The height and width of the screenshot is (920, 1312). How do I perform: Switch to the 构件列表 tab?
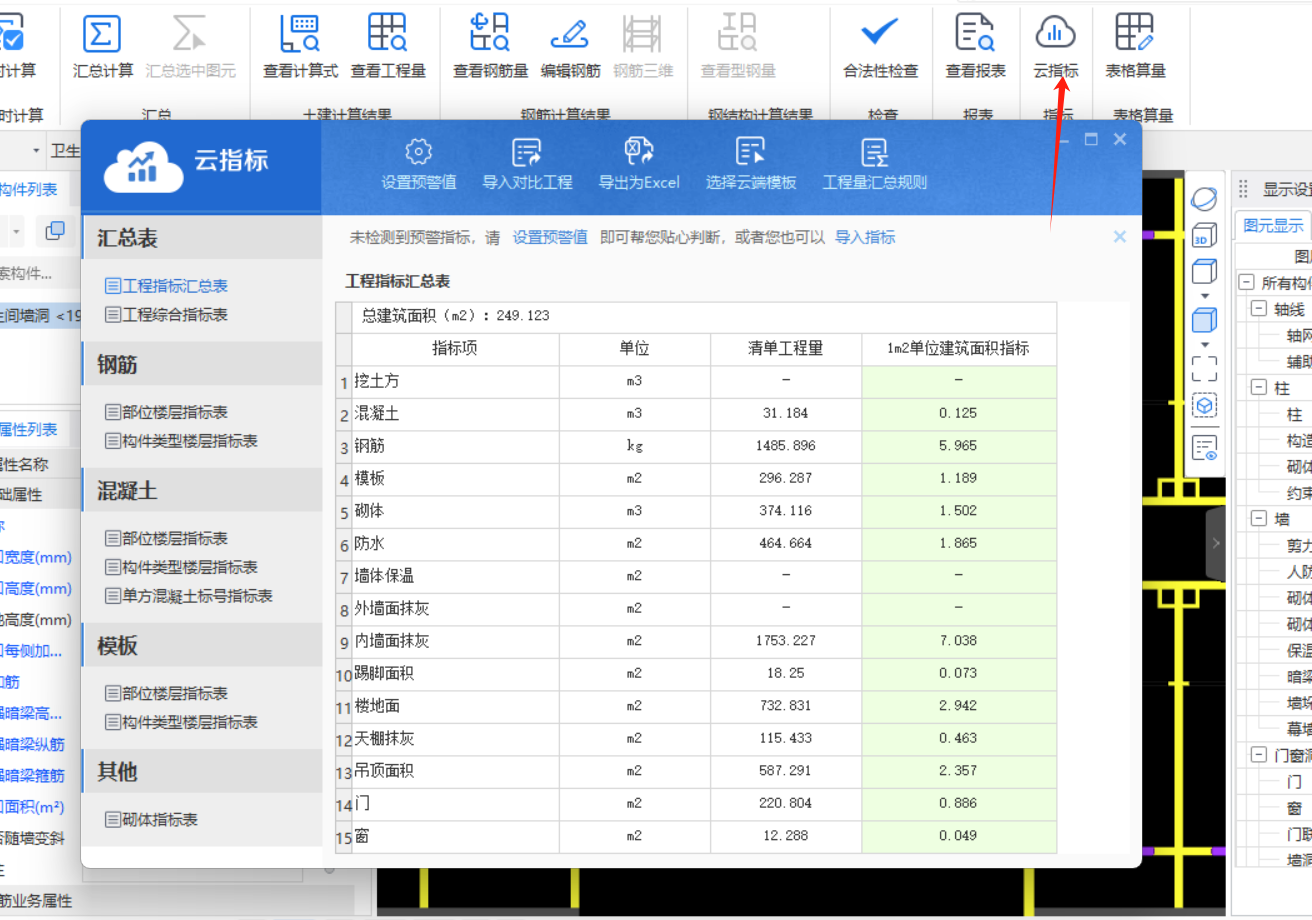[27, 190]
